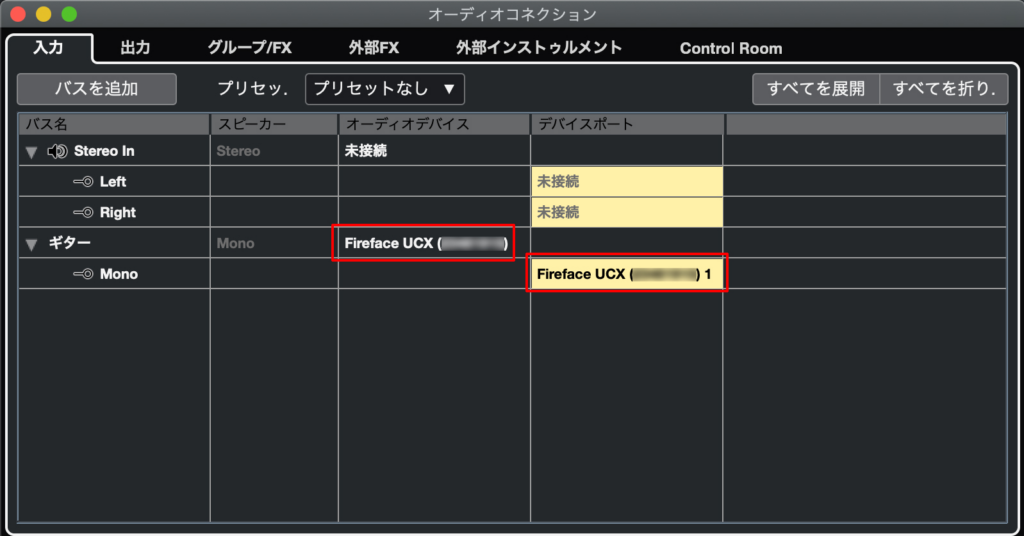Viewport: 1024px width, 536px height.
Task: Open the プリセットなし preset dropdown
Action: 384,88
